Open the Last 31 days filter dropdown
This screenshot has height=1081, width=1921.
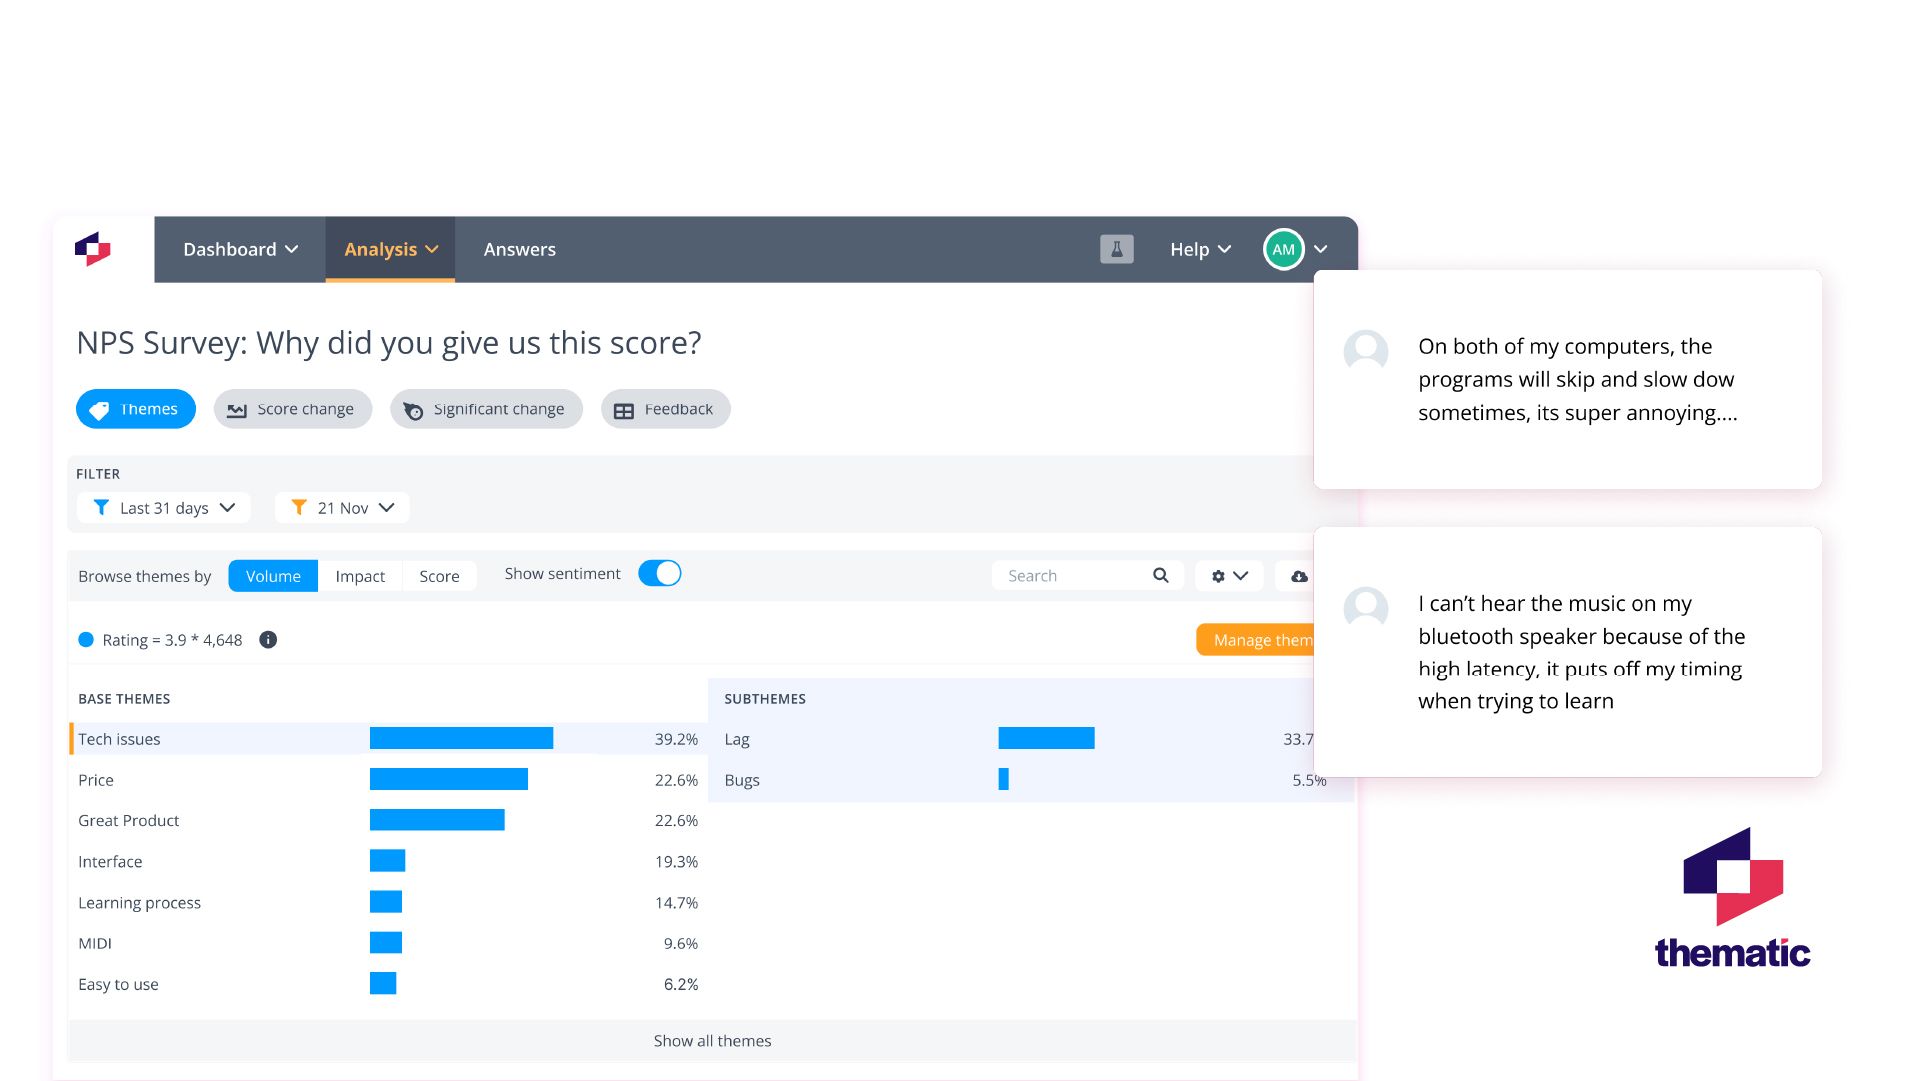click(163, 507)
